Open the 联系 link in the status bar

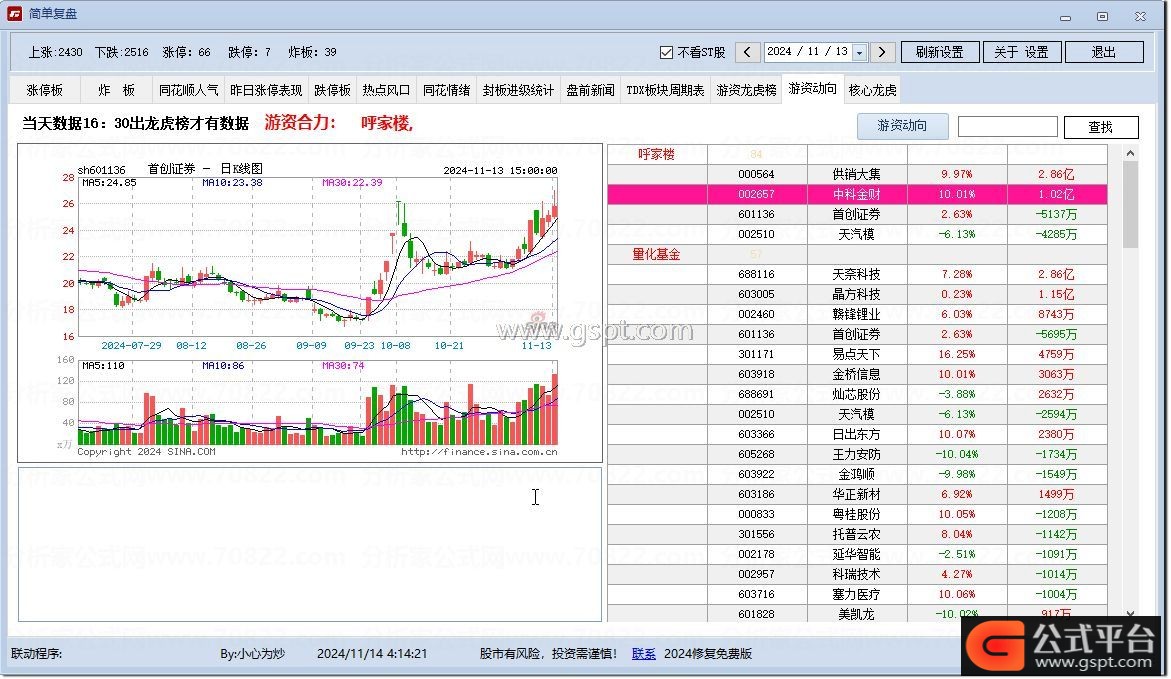pyautogui.click(x=644, y=654)
